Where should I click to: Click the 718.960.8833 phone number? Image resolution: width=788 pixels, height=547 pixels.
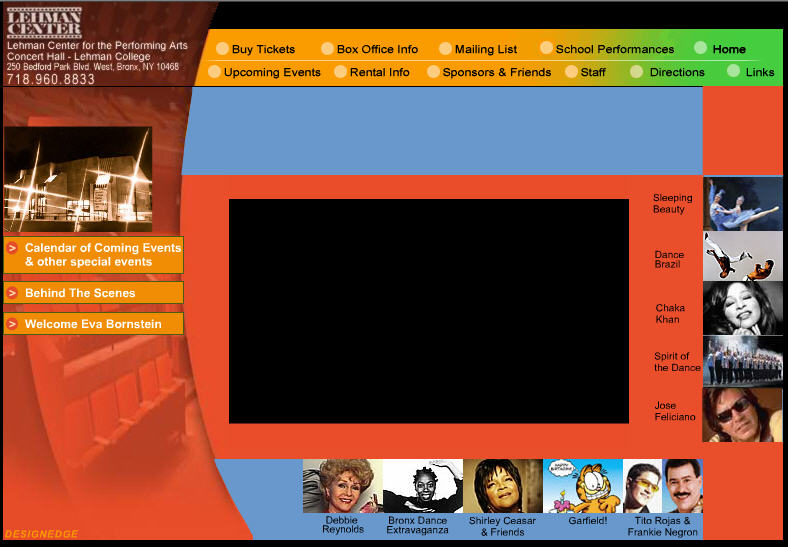click(x=50, y=79)
